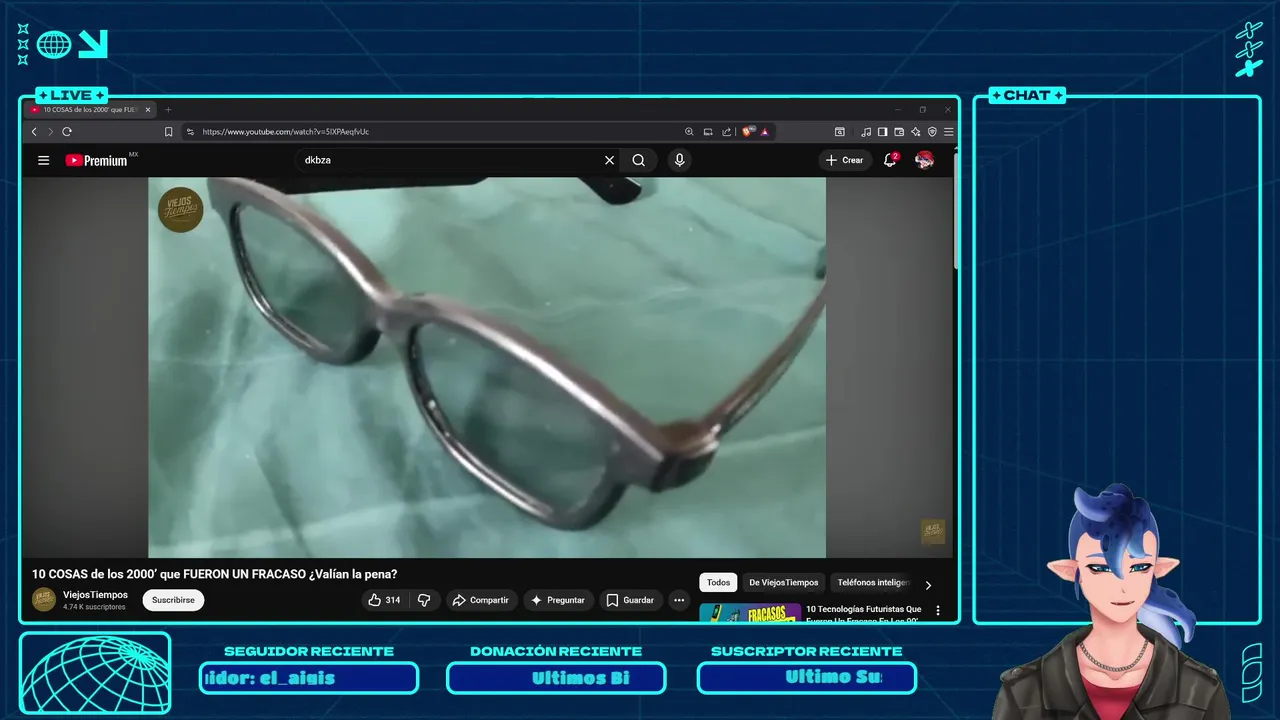Select the Todos filter chip
This screenshot has width=1280, height=720.
(718, 582)
